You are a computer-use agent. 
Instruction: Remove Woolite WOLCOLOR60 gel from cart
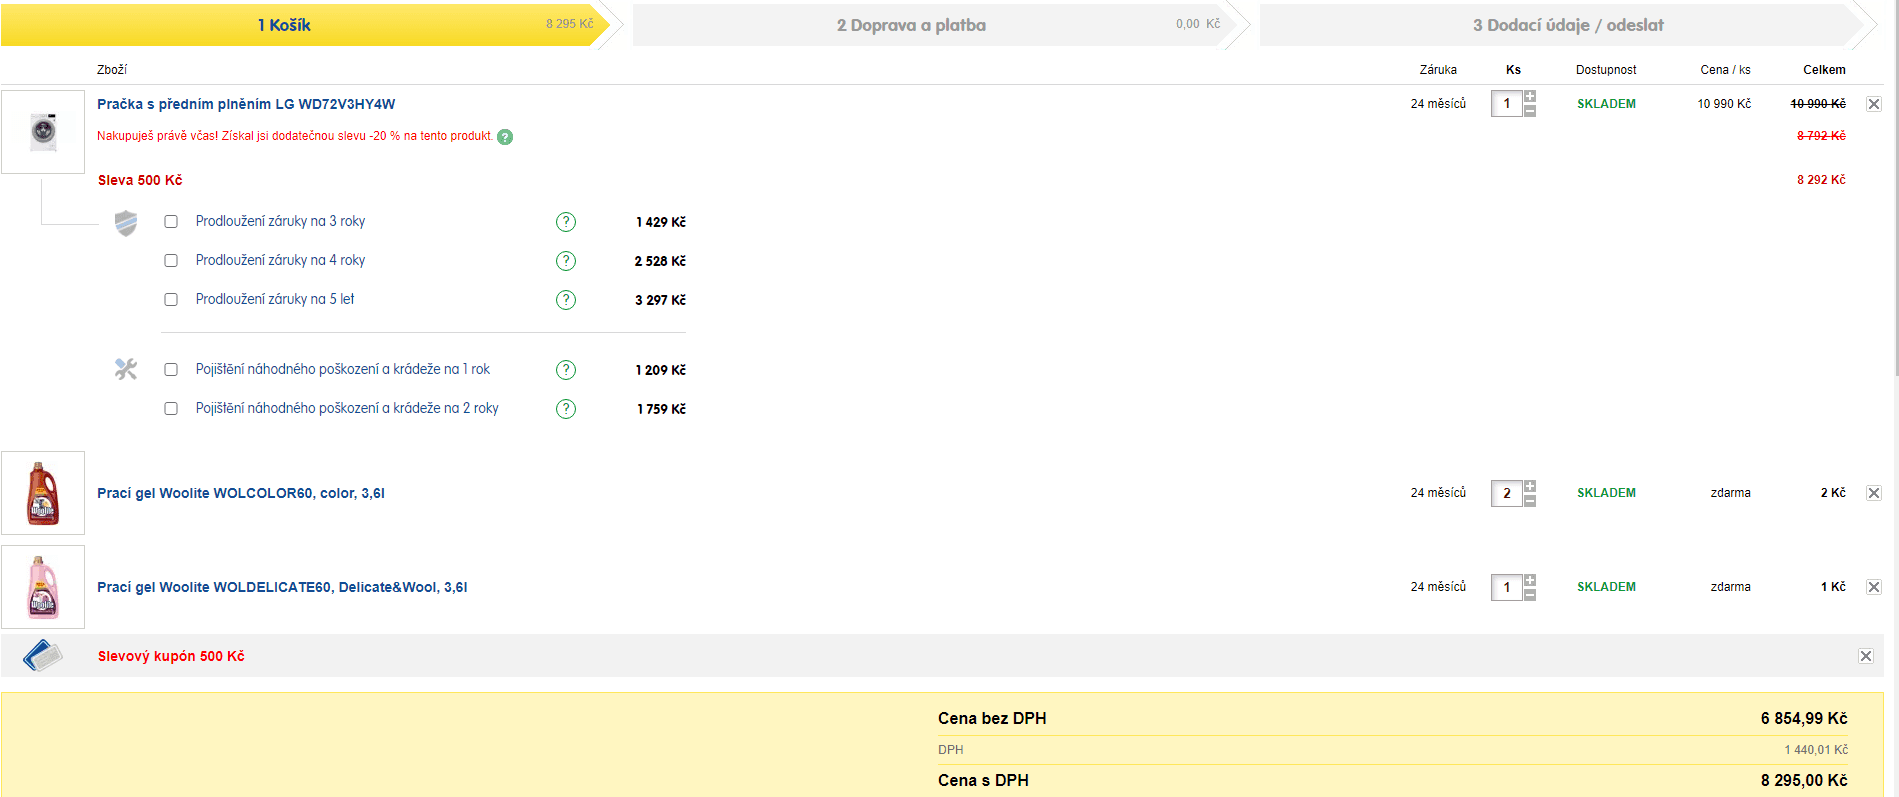(1874, 493)
